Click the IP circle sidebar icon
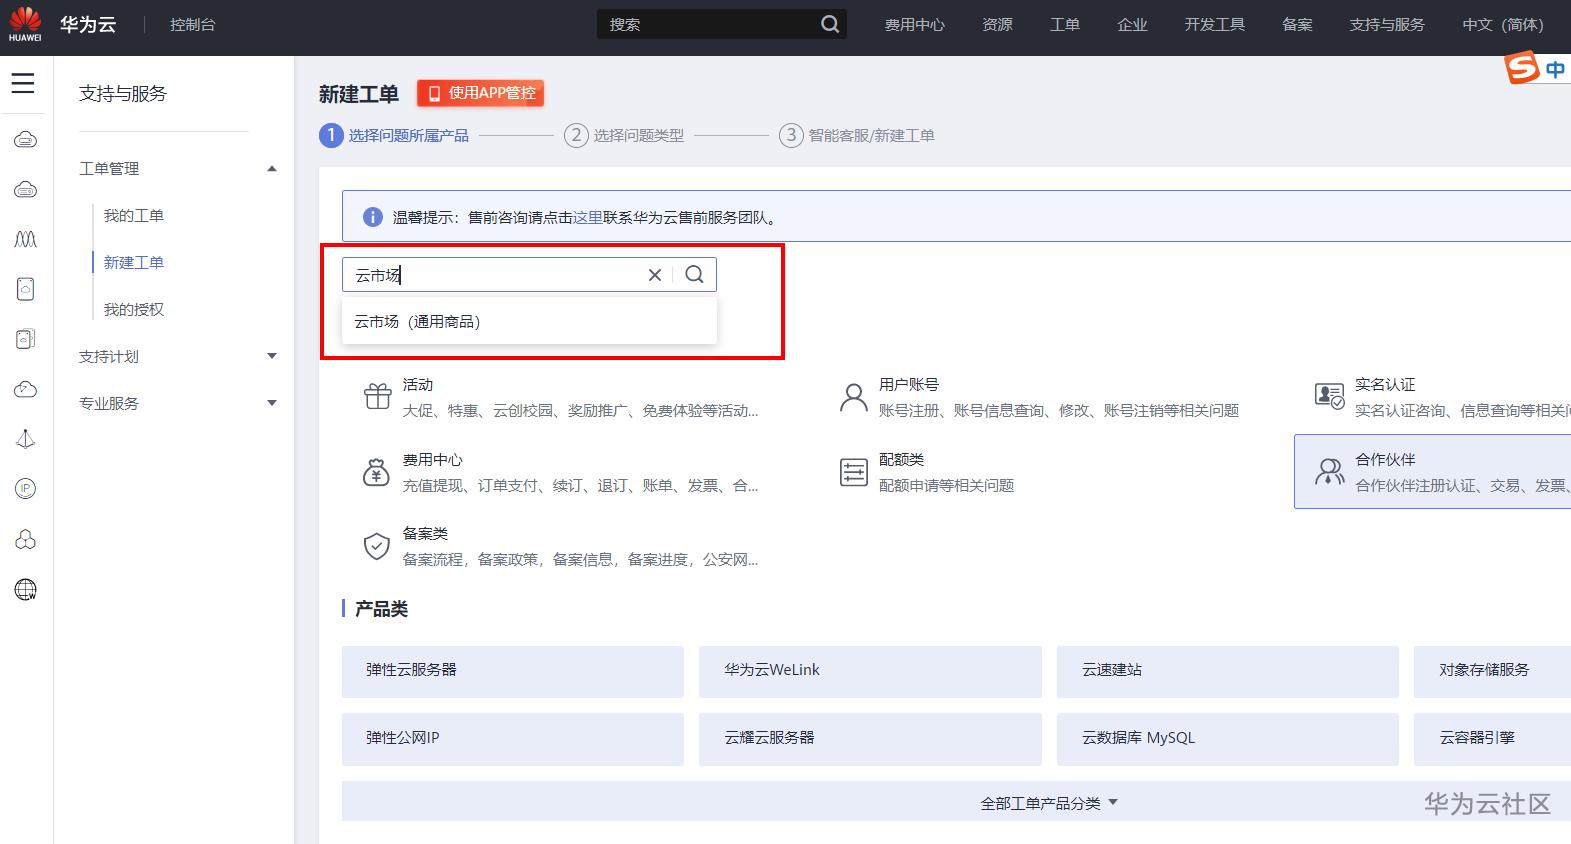The height and width of the screenshot is (844, 1571). (x=26, y=489)
